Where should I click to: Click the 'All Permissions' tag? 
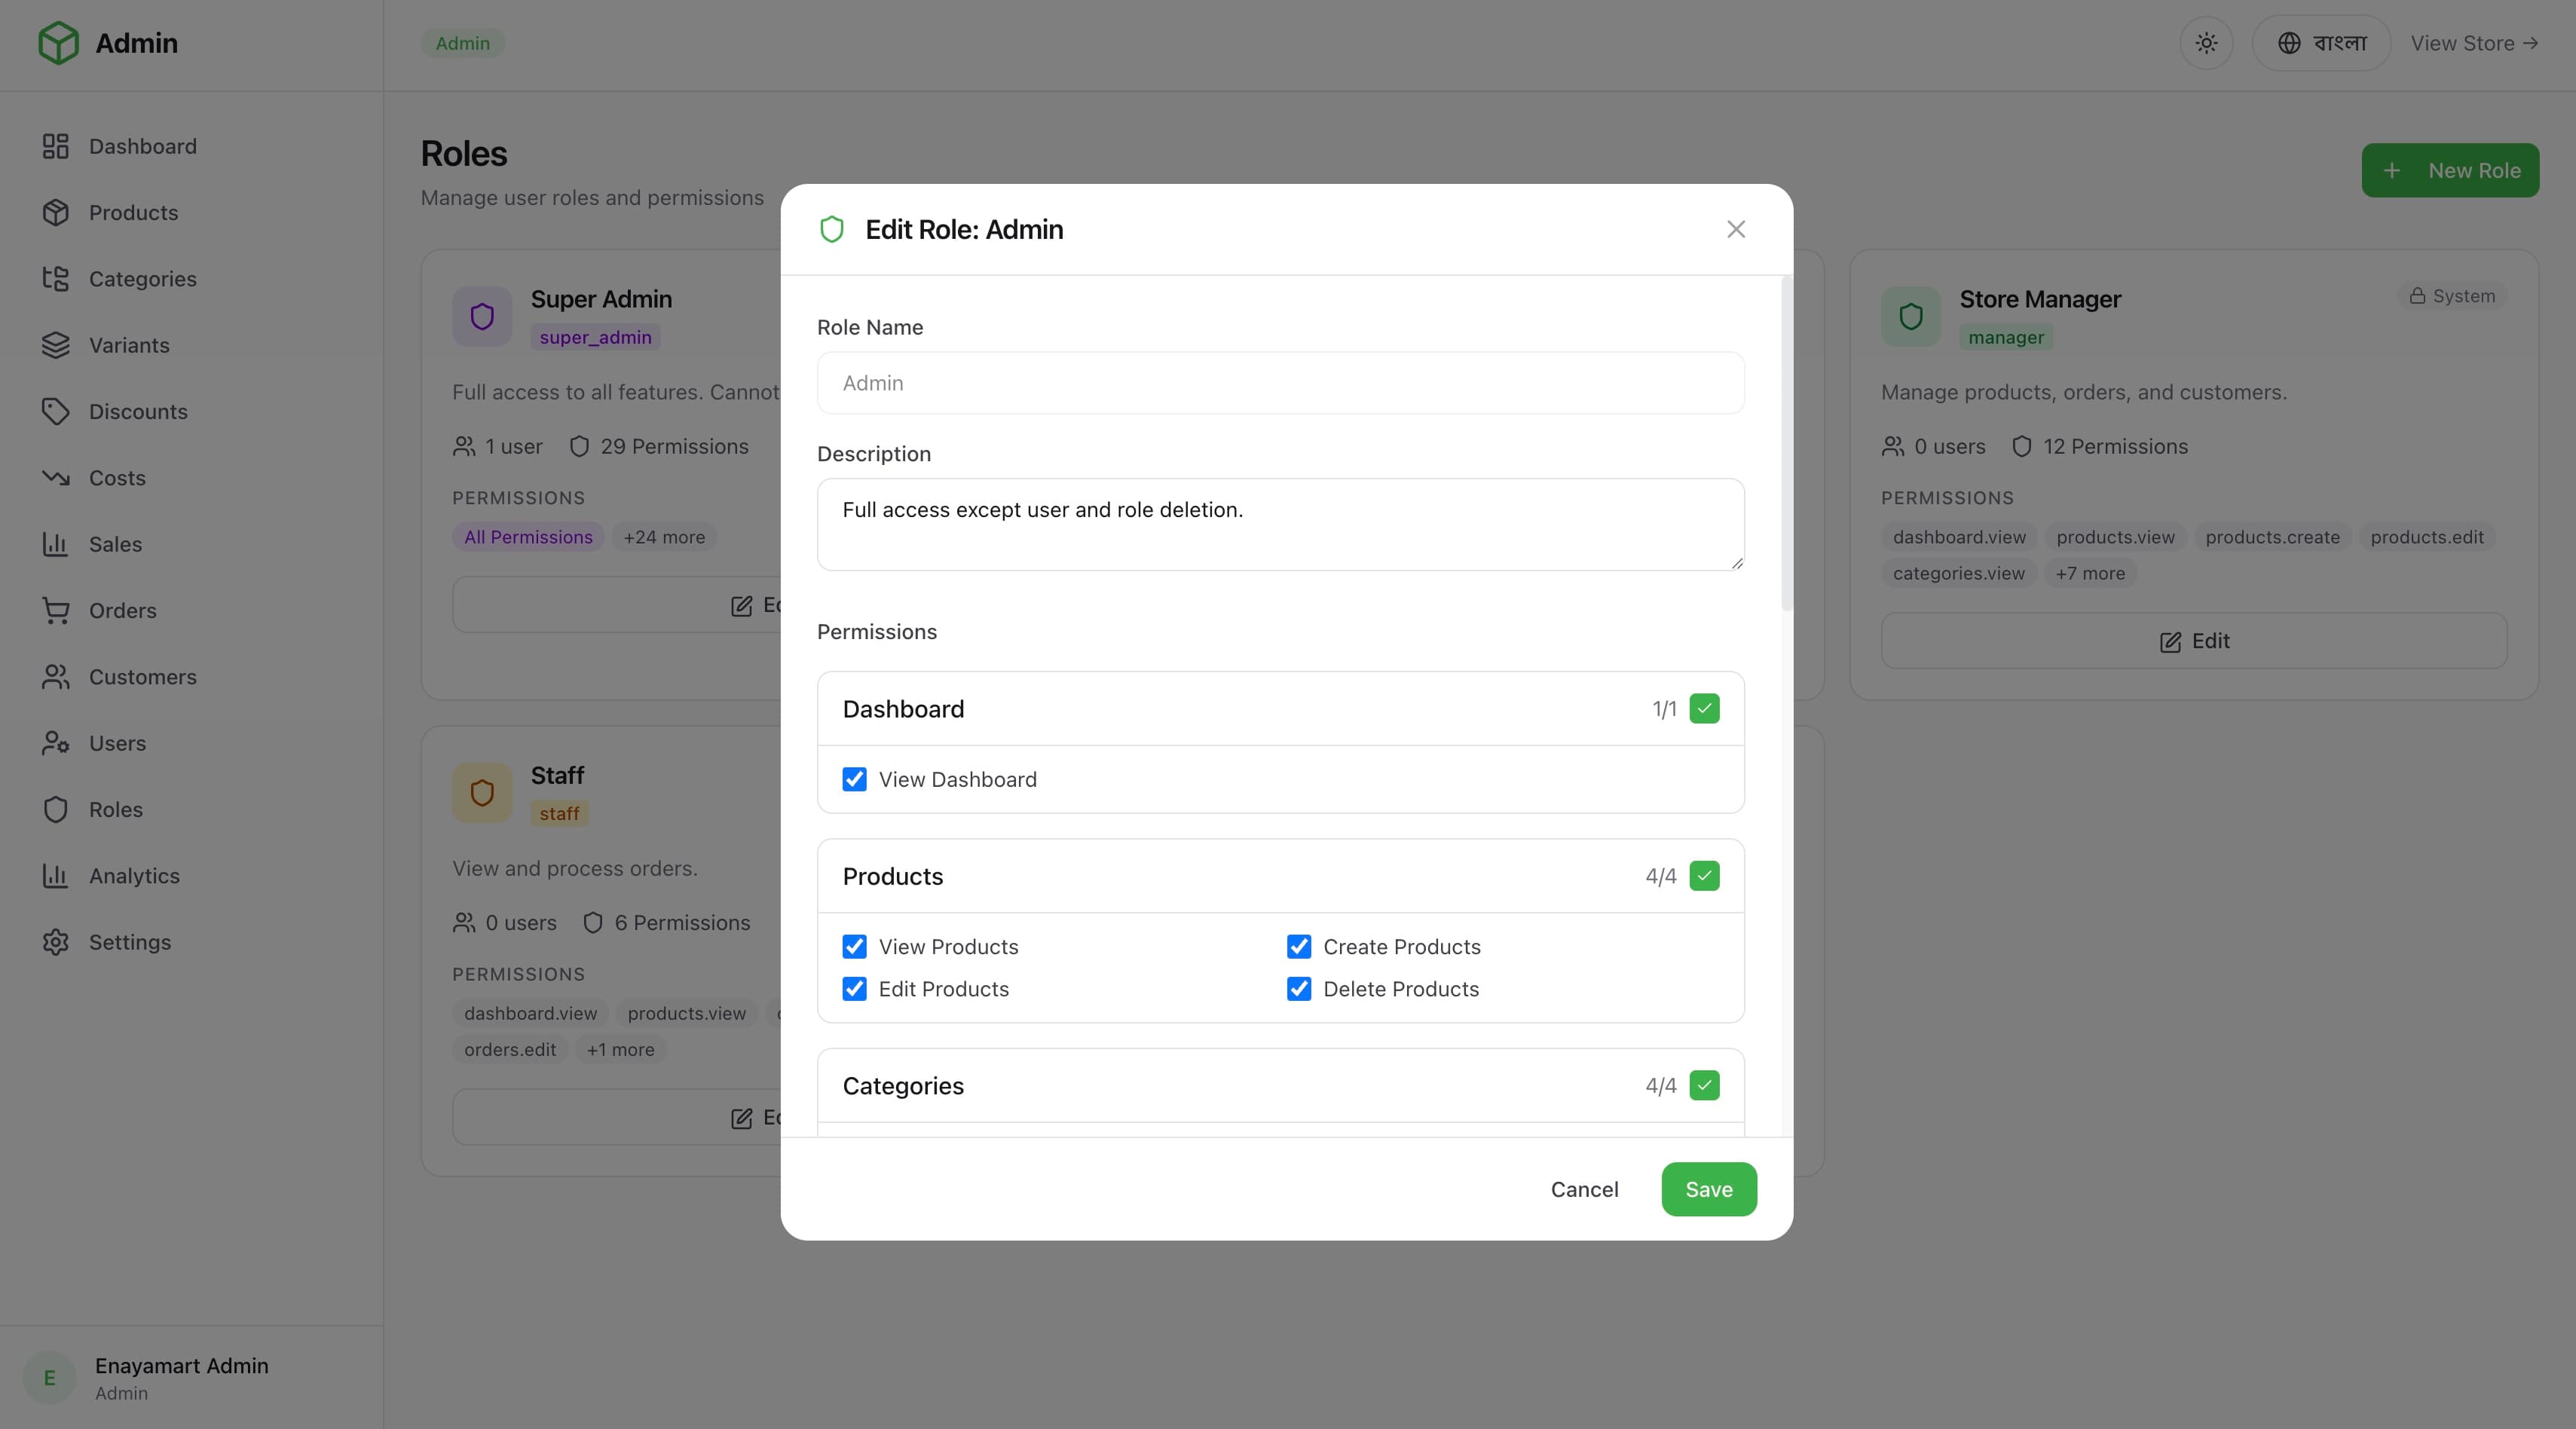[x=528, y=537]
